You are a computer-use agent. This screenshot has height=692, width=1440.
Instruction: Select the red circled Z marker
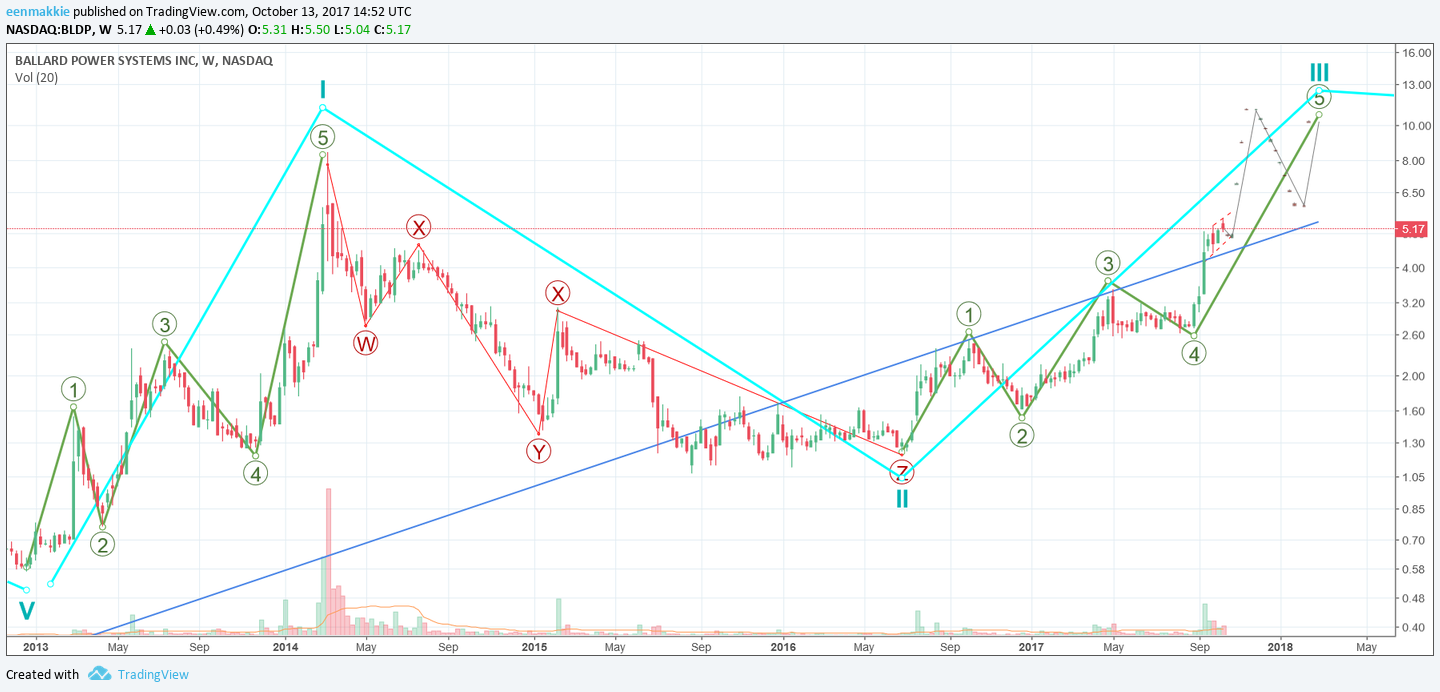coord(902,472)
